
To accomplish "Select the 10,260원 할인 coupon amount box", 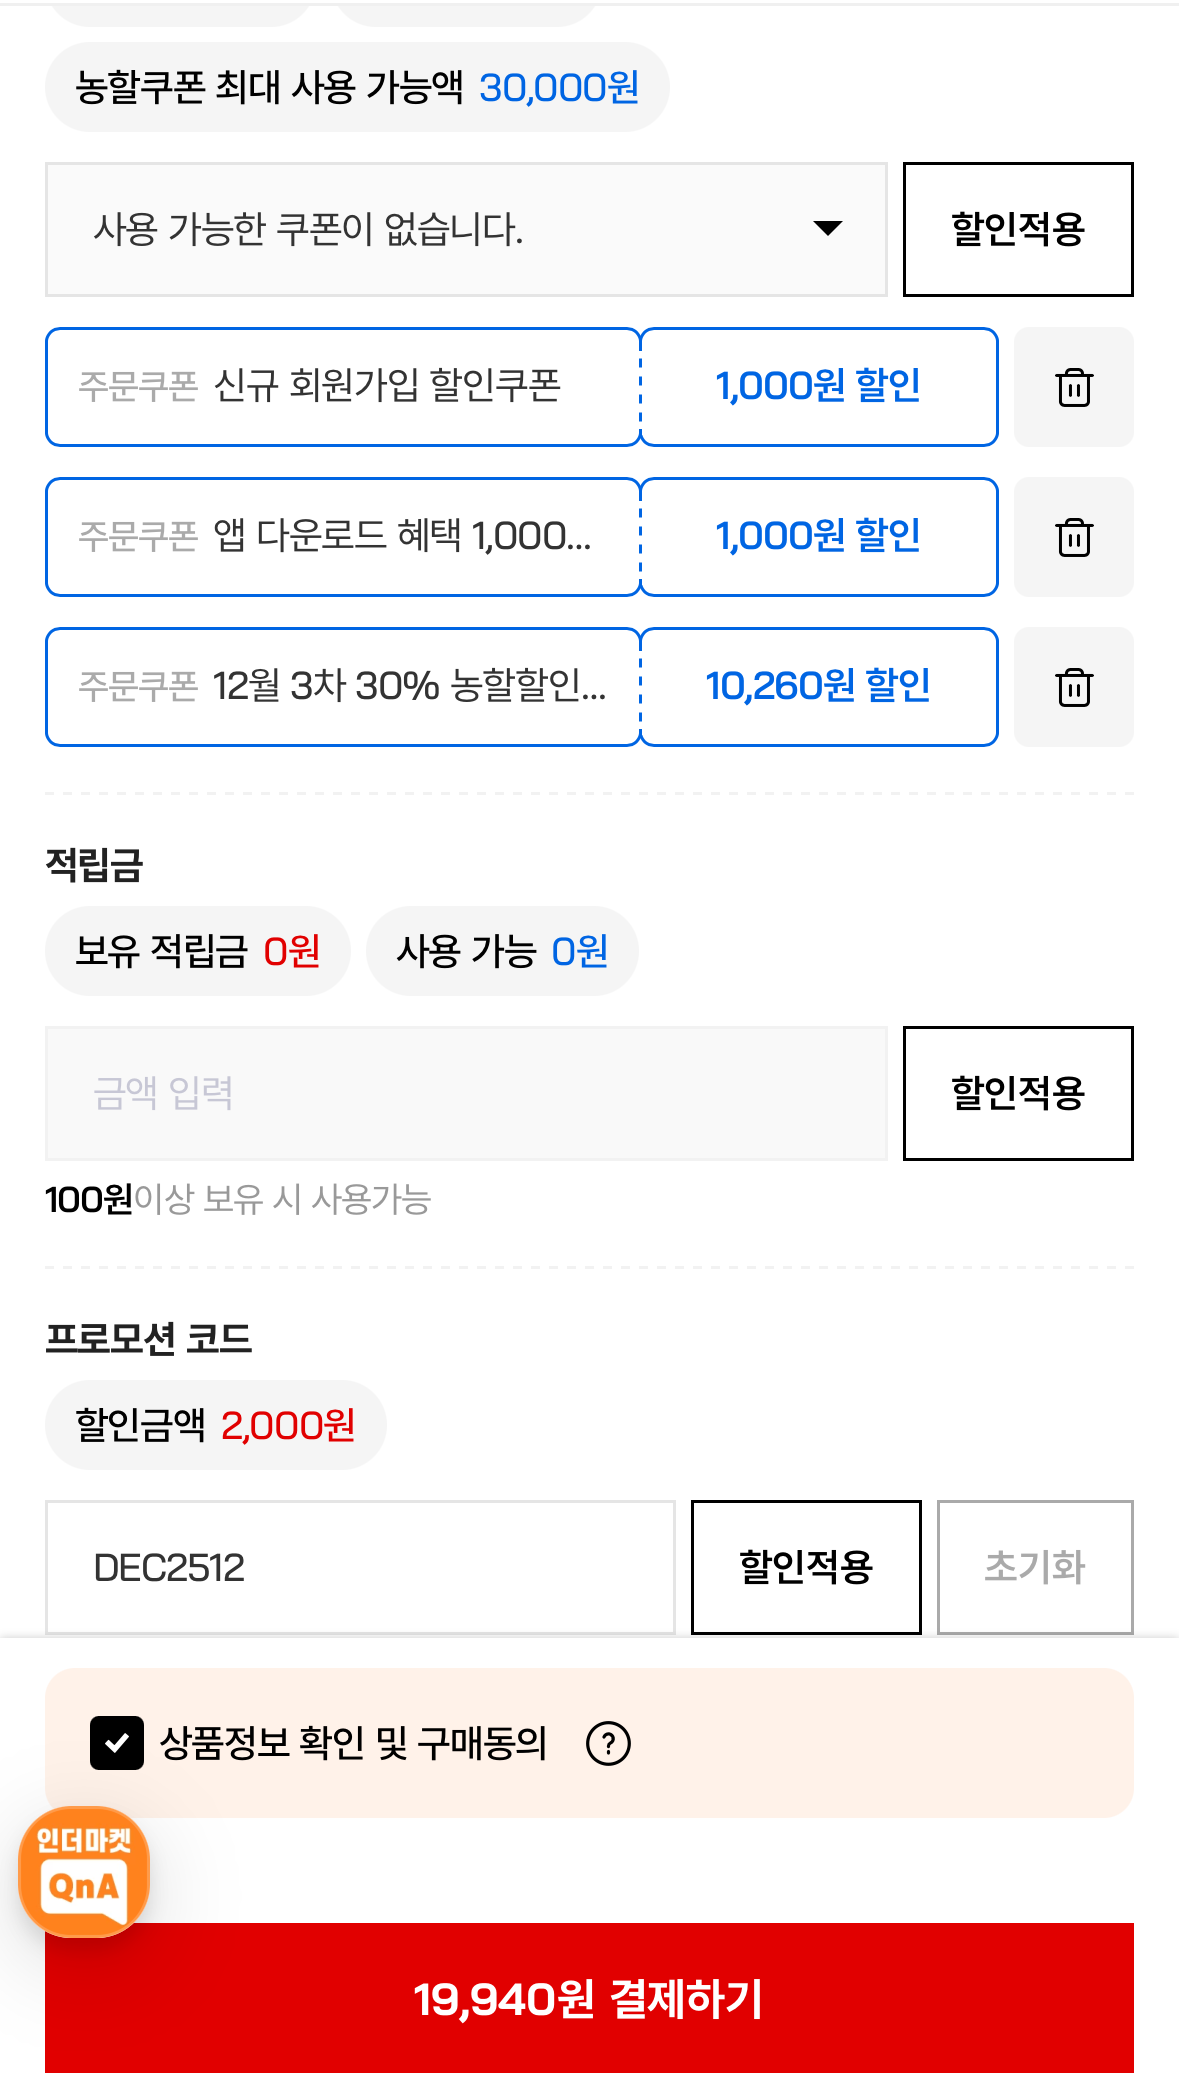I will point(819,687).
